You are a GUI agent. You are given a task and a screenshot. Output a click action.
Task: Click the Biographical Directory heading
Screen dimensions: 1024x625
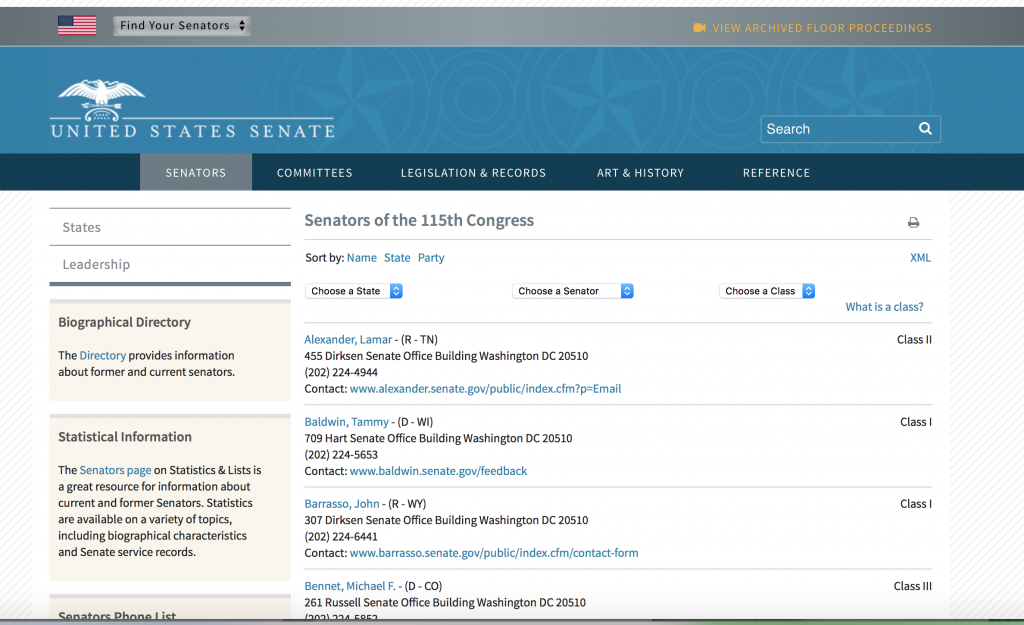(x=125, y=322)
